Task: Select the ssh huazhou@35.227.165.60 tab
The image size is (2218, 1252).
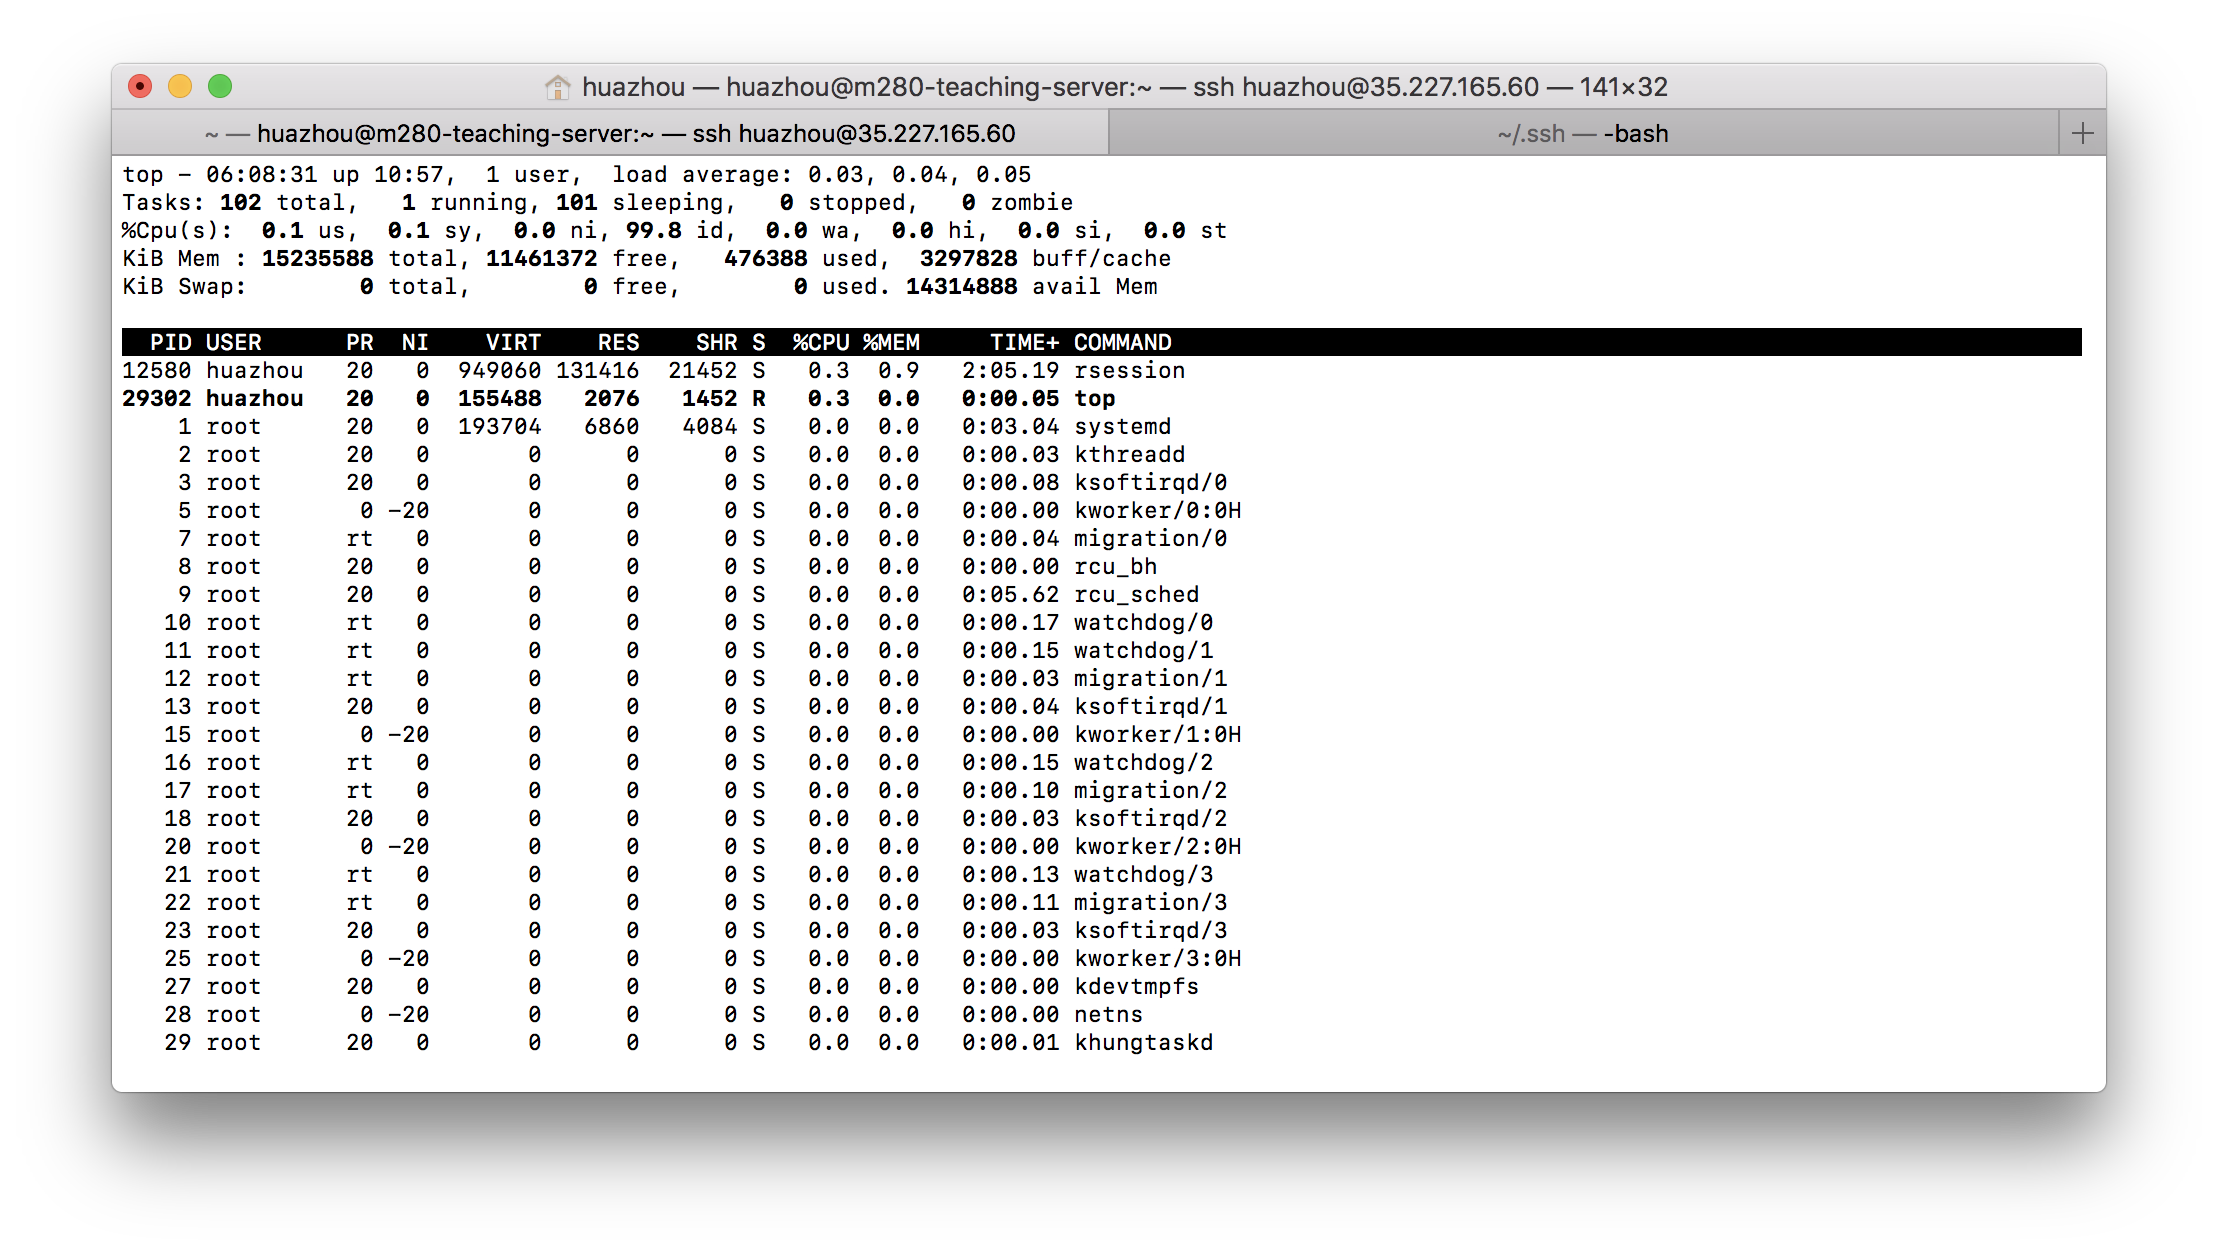Action: click(610, 133)
